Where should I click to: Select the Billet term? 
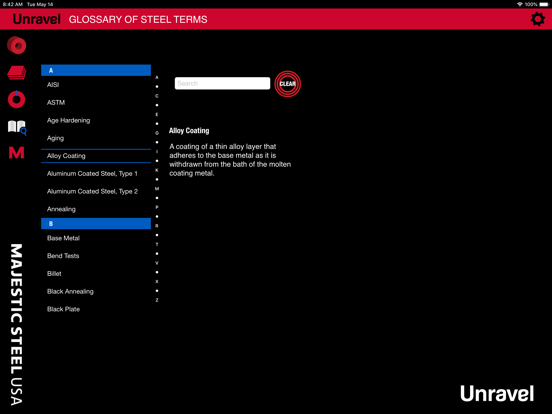click(96, 274)
